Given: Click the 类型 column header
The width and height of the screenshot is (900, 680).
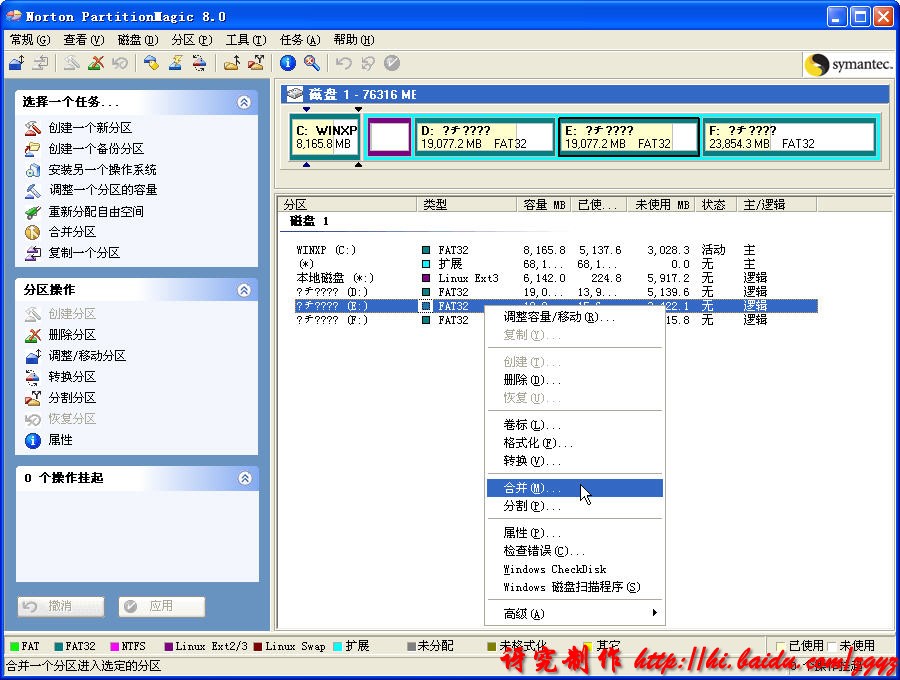Looking at the screenshot, I should click(x=467, y=204).
